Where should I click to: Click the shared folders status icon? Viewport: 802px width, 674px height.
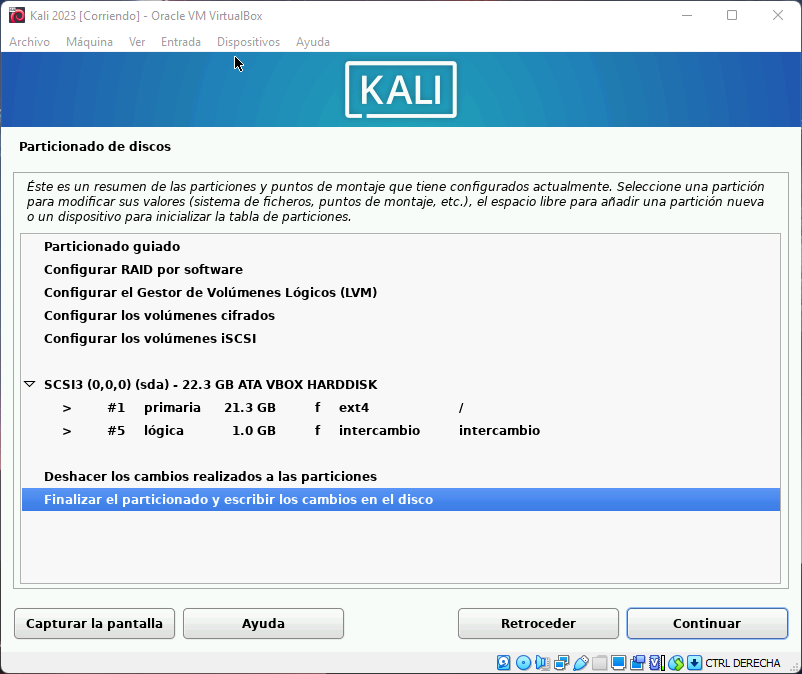tap(599, 663)
